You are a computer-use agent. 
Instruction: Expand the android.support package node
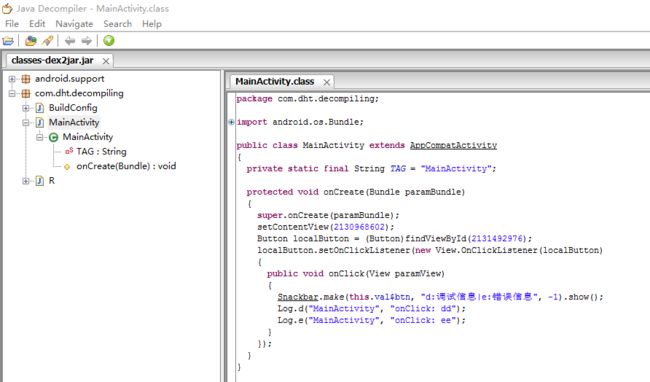pos(12,79)
